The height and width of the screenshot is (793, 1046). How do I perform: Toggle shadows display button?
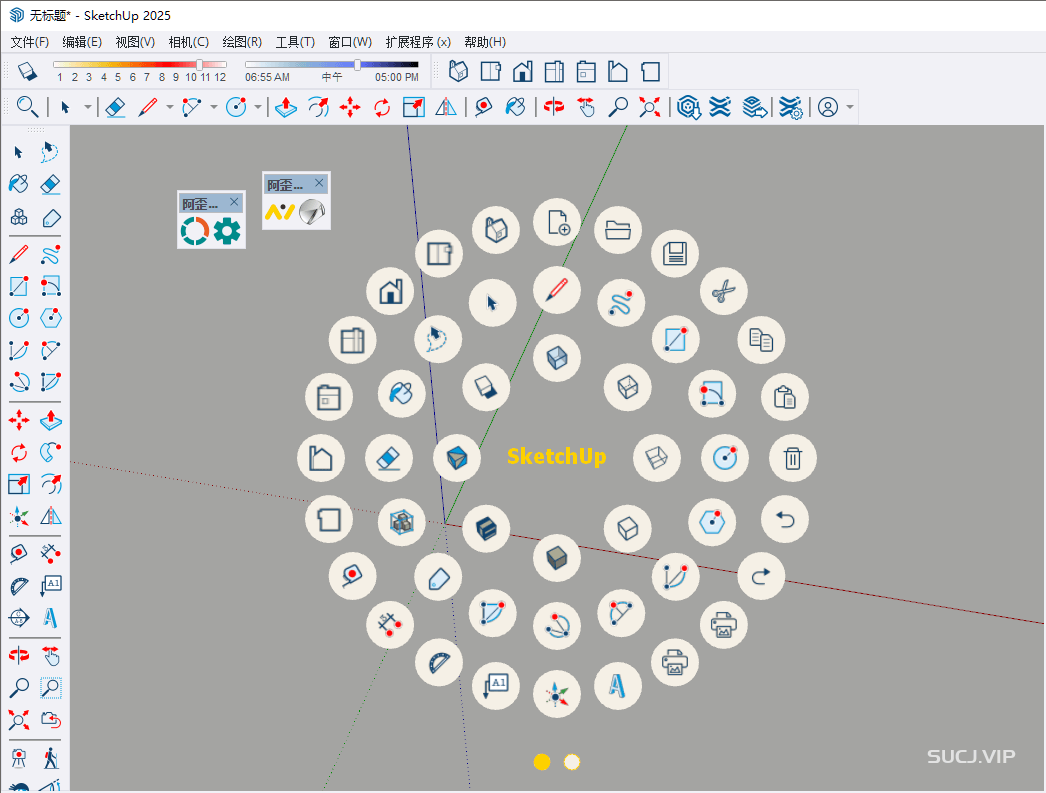27,72
